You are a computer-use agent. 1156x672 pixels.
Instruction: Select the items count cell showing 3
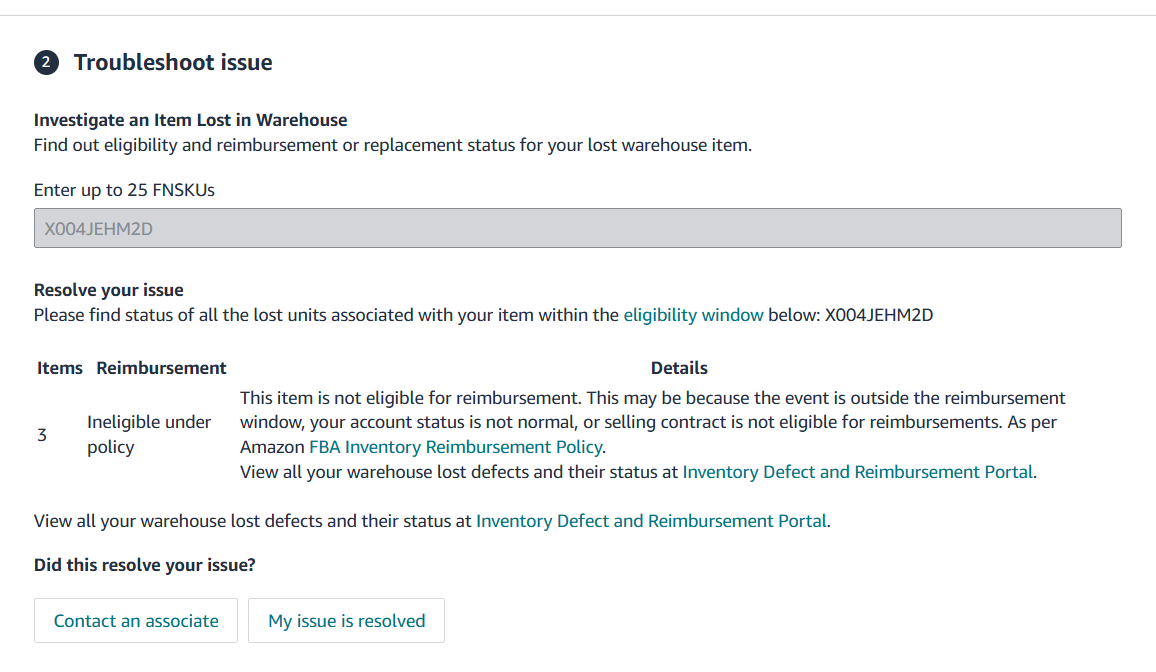click(x=42, y=435)
